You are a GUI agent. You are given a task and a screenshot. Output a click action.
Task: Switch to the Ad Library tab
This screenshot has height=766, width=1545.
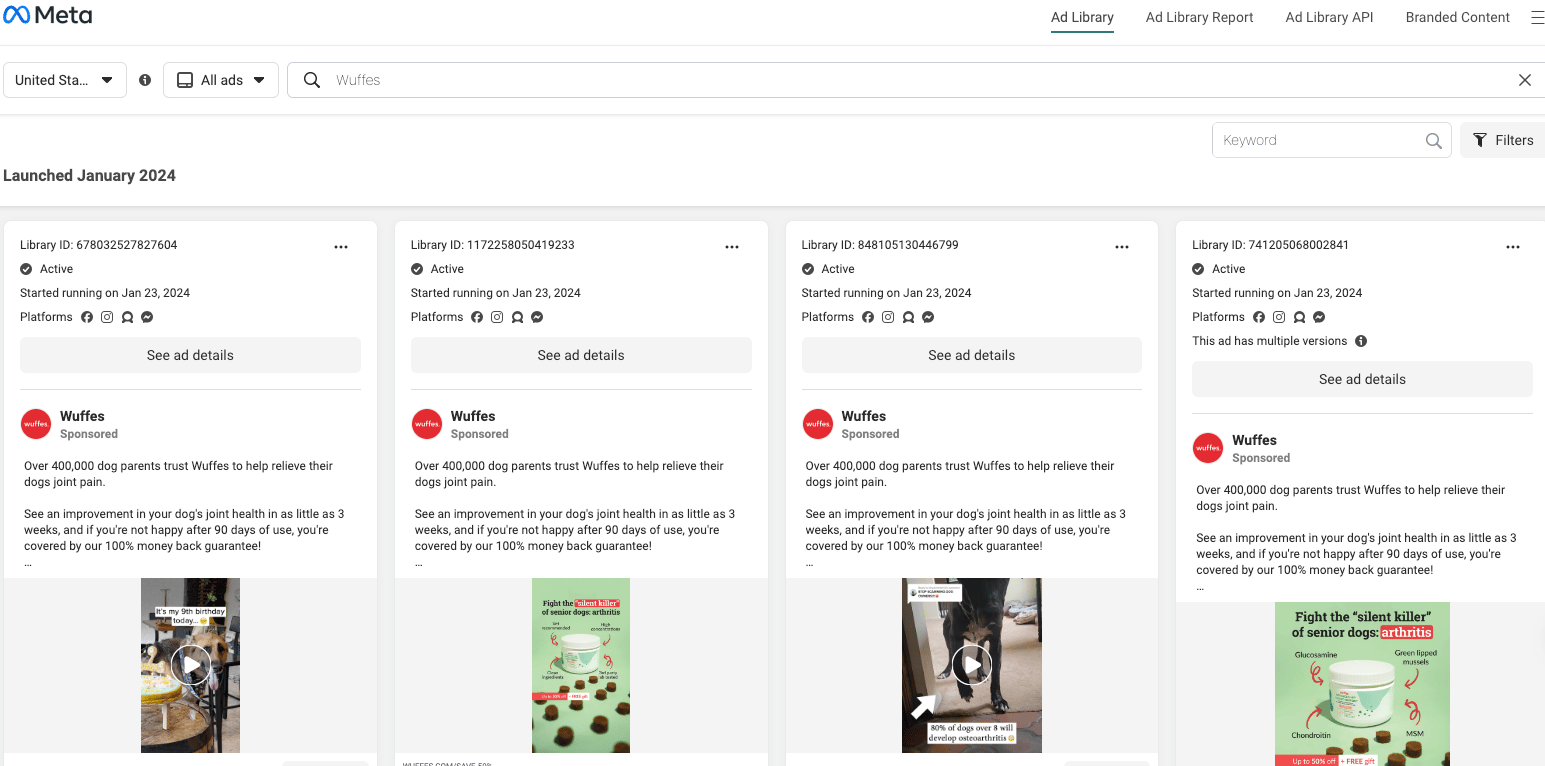1082,17
